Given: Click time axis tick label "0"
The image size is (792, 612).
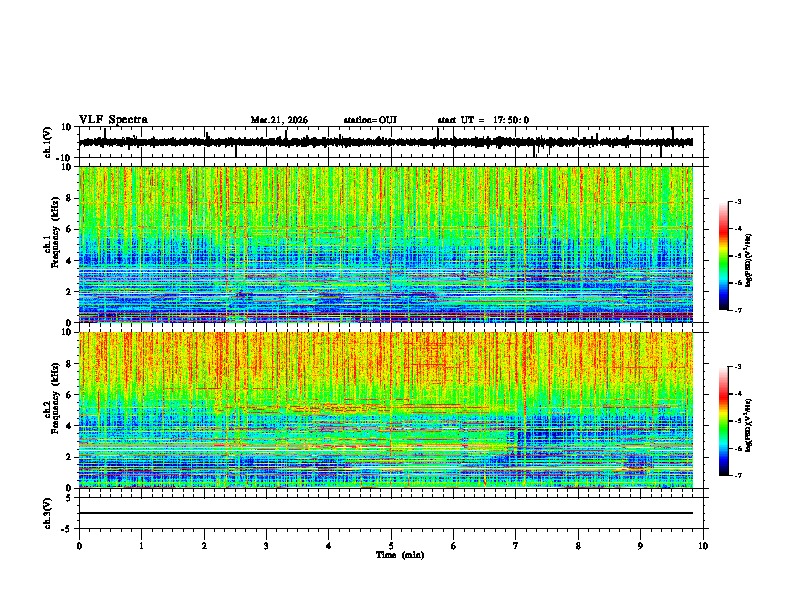Looking at the screenshot, I should pos(79,546).
